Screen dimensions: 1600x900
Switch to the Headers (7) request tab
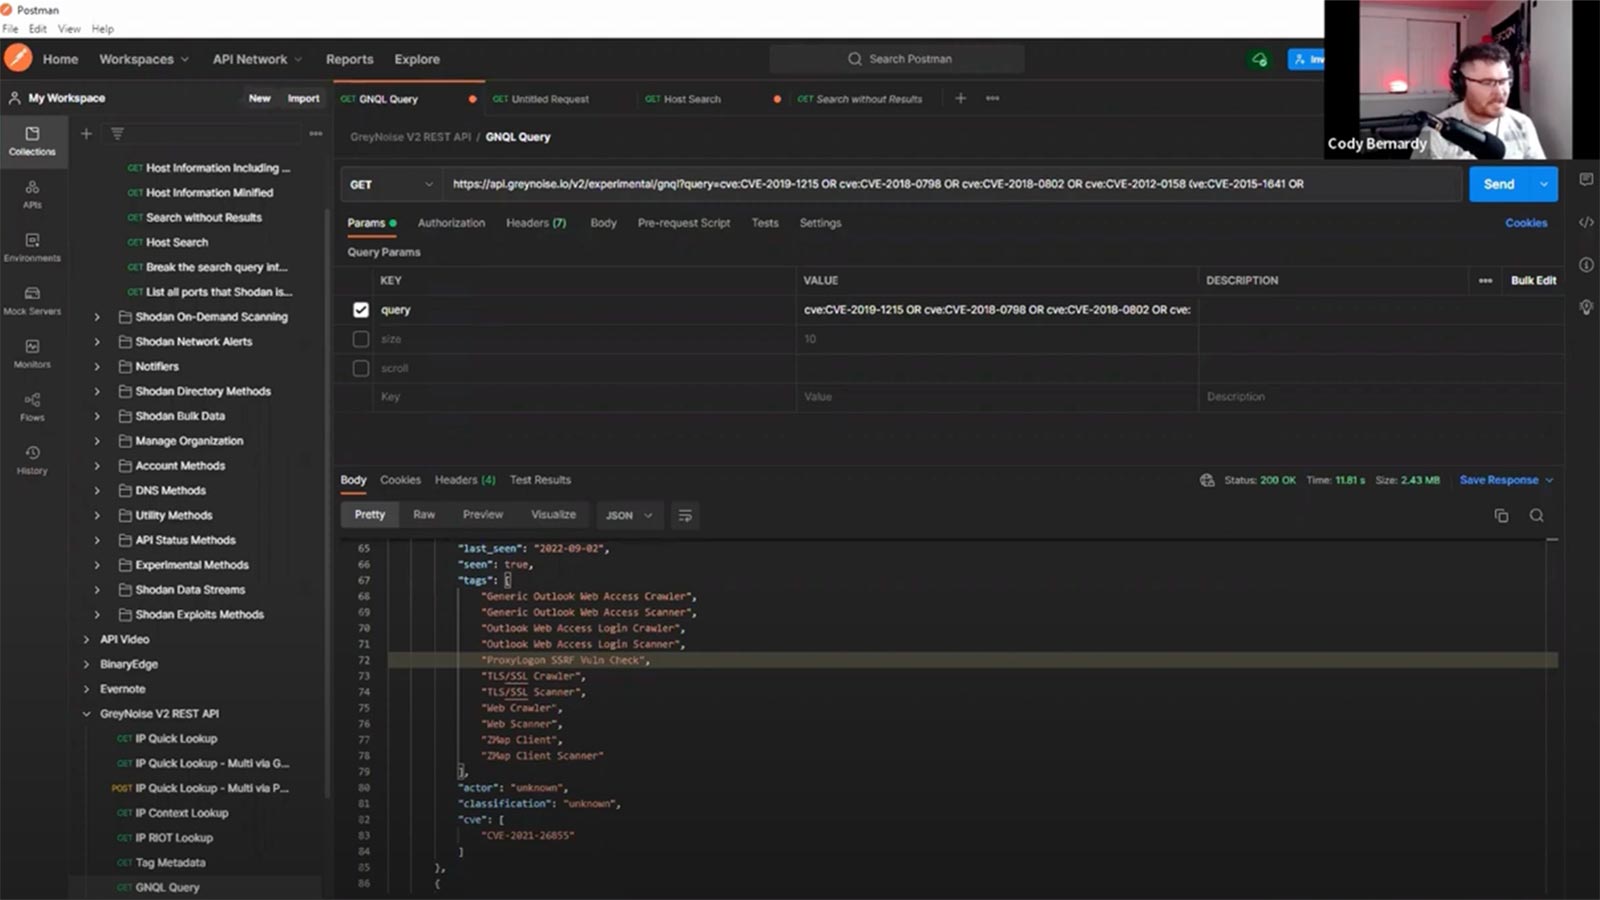pyautogui.click(x=536, y=223)
